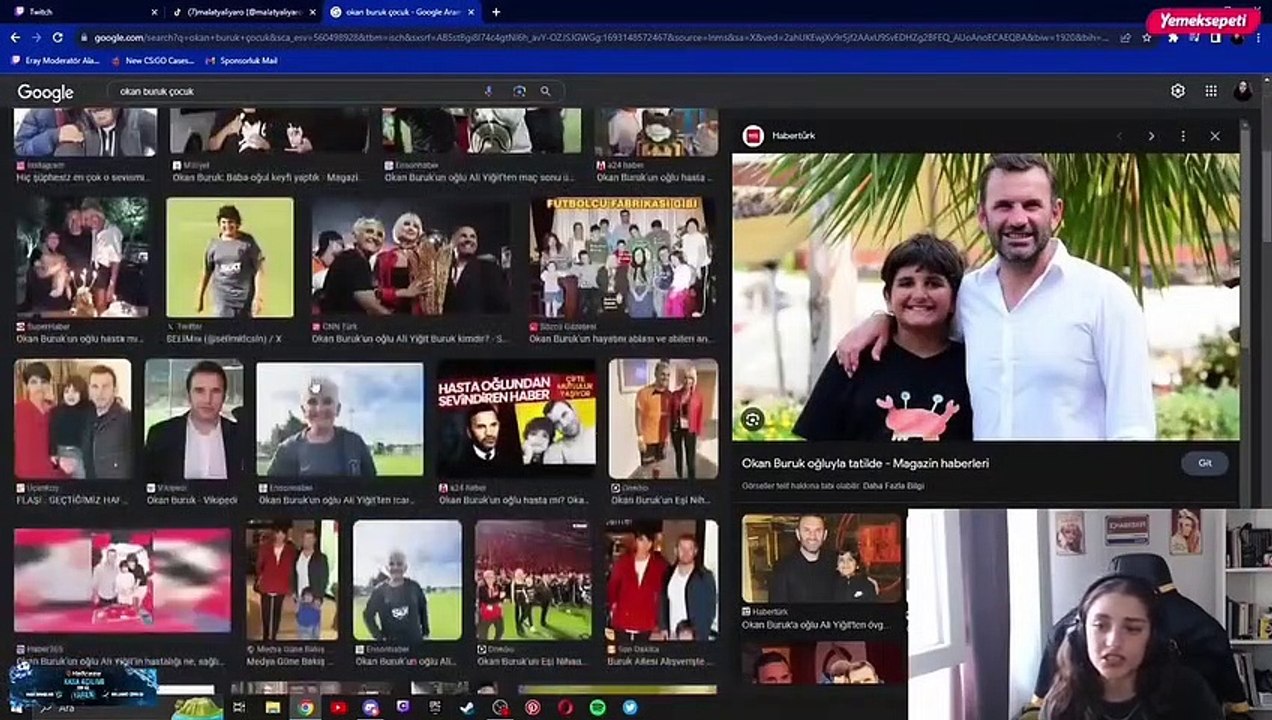Start voice search with microphone icon
The height and width of the screenshot is (720, 1272).
pyautogui.click(x=489, y=91)
